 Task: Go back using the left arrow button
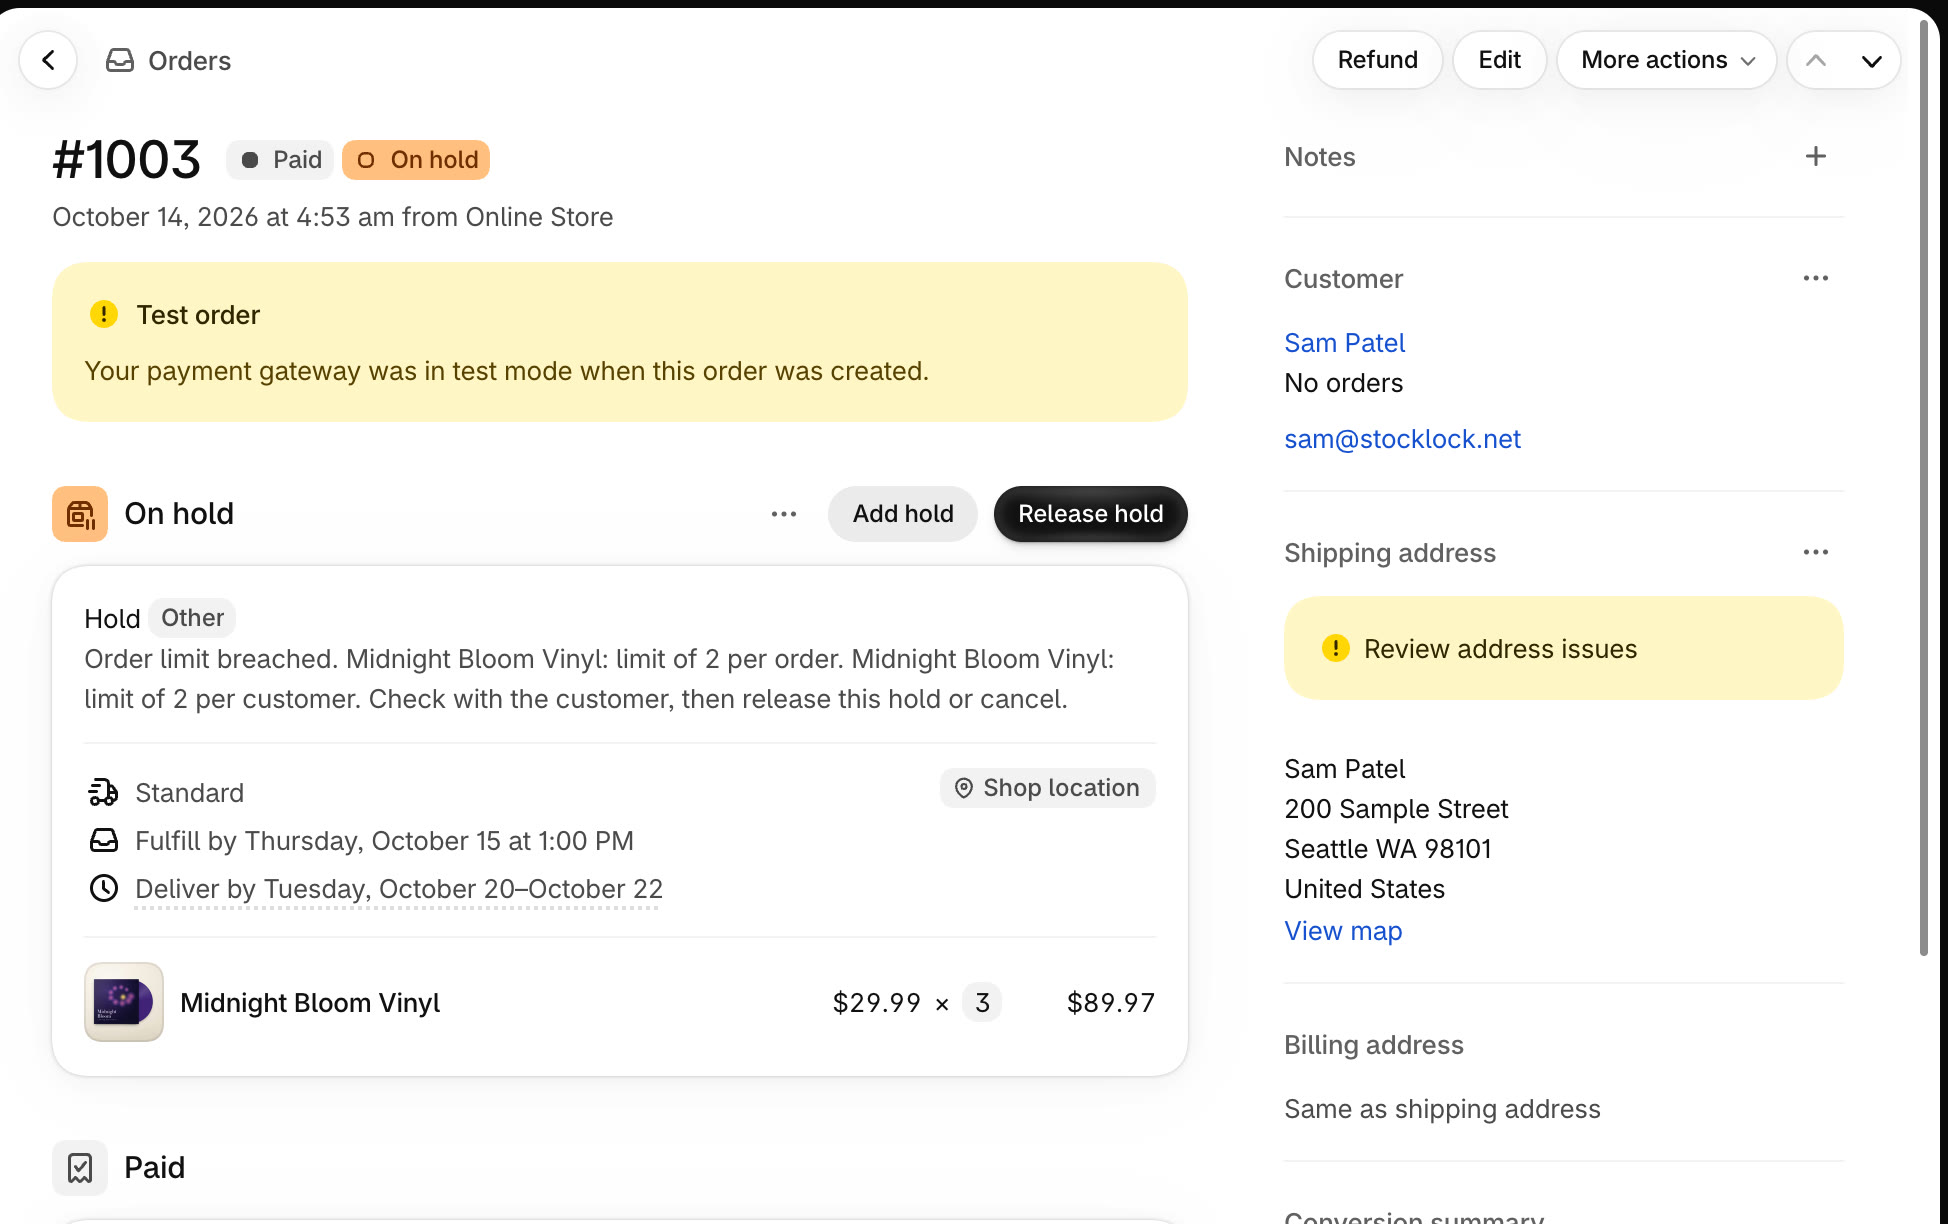[x=48, y=60]
